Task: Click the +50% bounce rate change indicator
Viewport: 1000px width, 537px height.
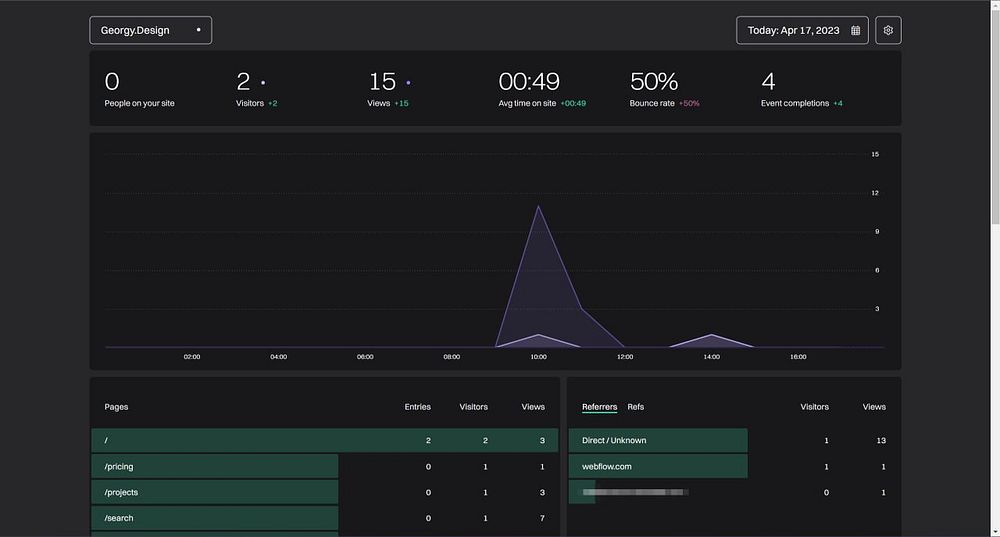Action: [x=689, y=103]
